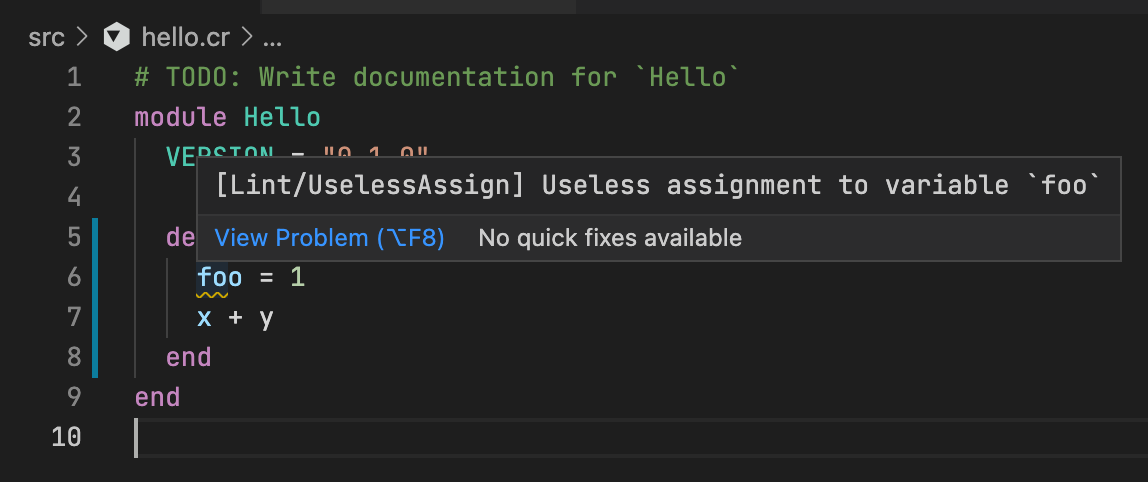Screen dimensions: 1148x482
Task: Click the View Problem link
Action: coord(330,238)
